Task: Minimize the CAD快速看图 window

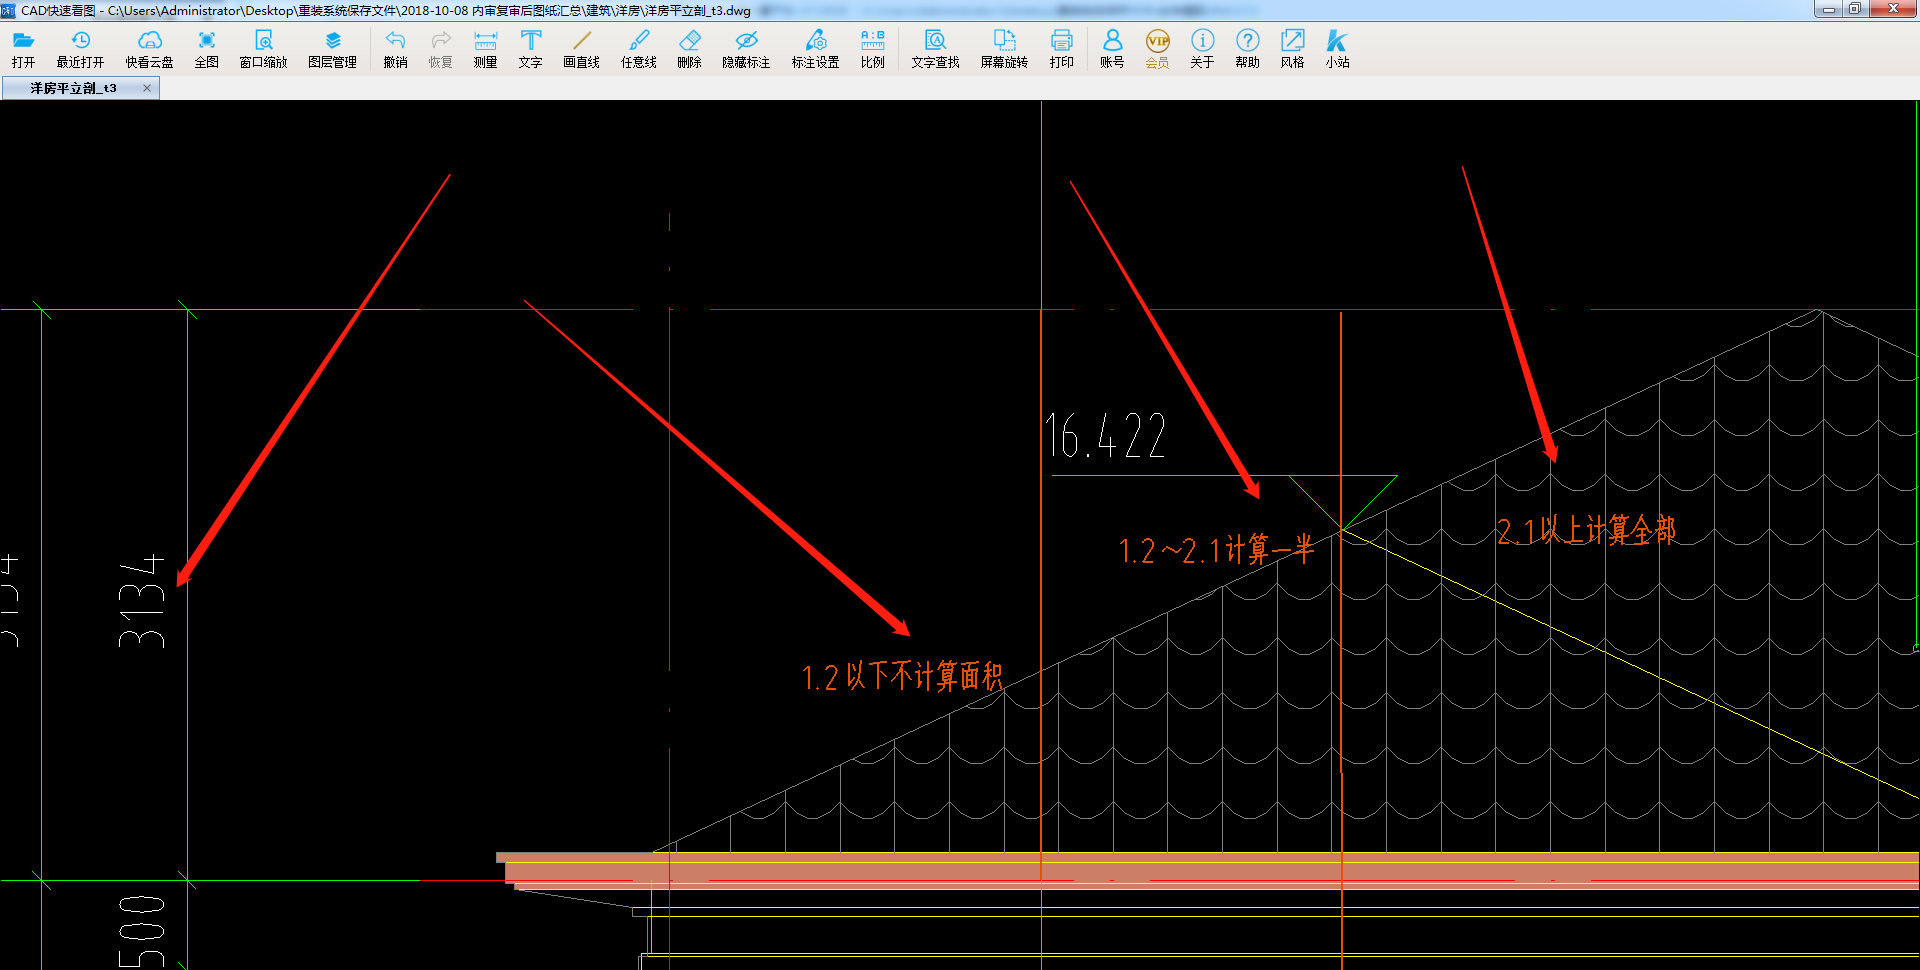Action: pos(1829,9)
